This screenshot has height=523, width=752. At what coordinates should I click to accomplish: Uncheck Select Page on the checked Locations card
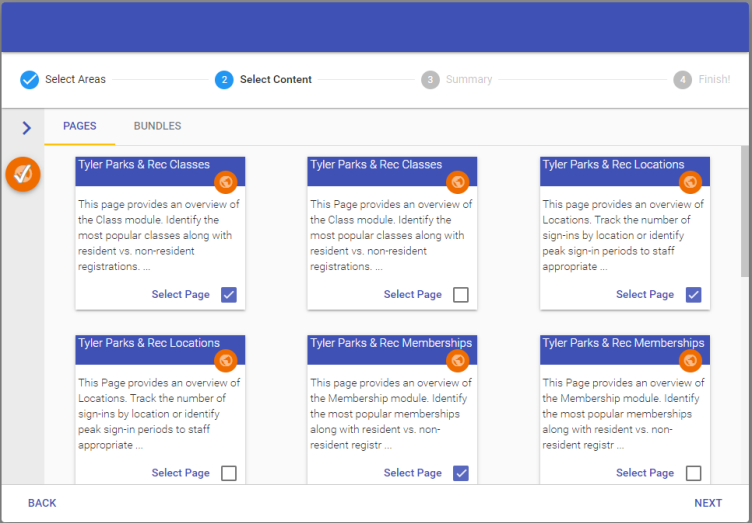[x=693, y=295]
